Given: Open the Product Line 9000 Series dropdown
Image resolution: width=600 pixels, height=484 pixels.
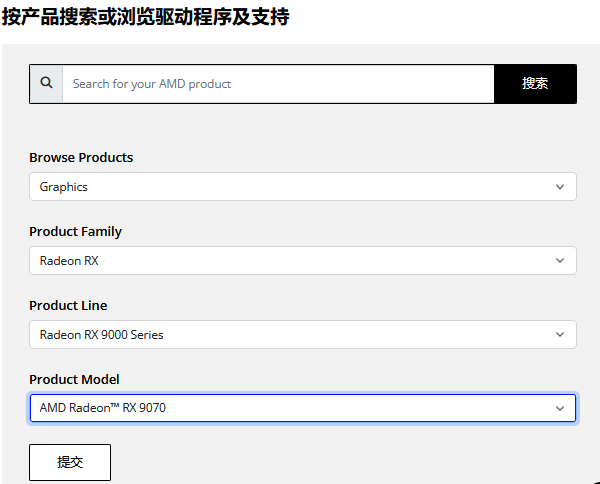Looking at the screenshot, I should (303, 334).
